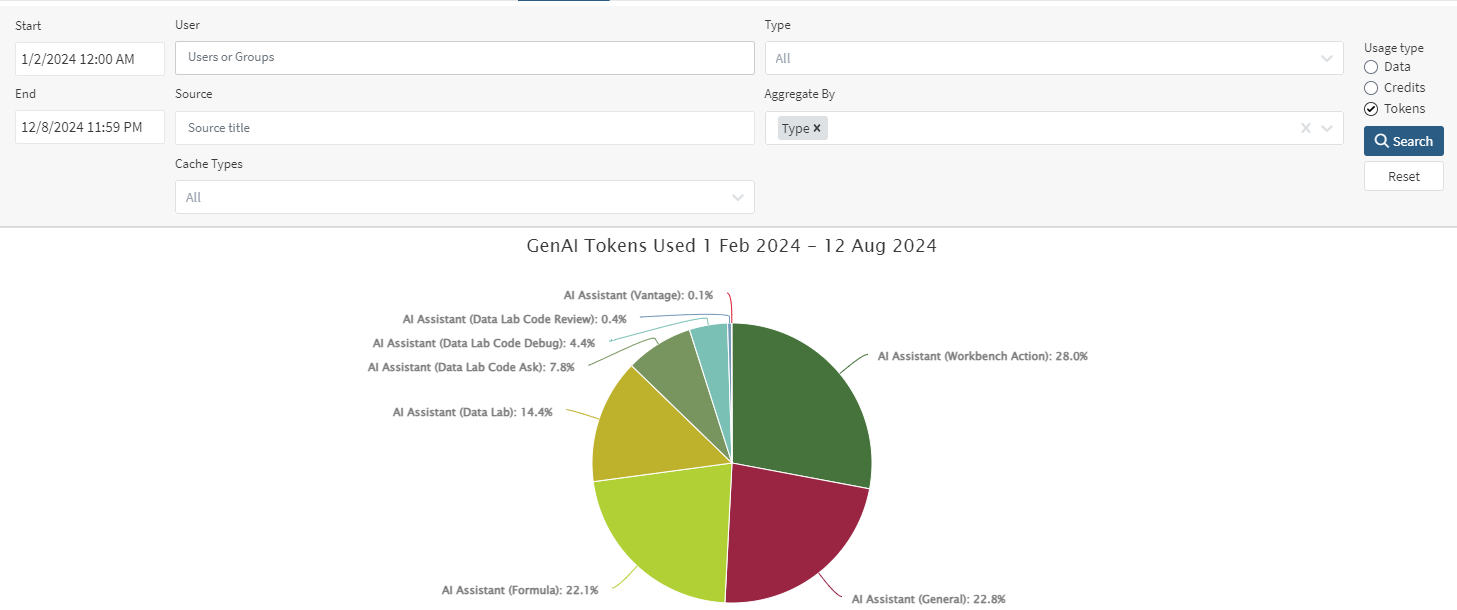The image size is (1457, 610).
Task: Click the Users or Groups input field
Action: (x=464, y=58)
